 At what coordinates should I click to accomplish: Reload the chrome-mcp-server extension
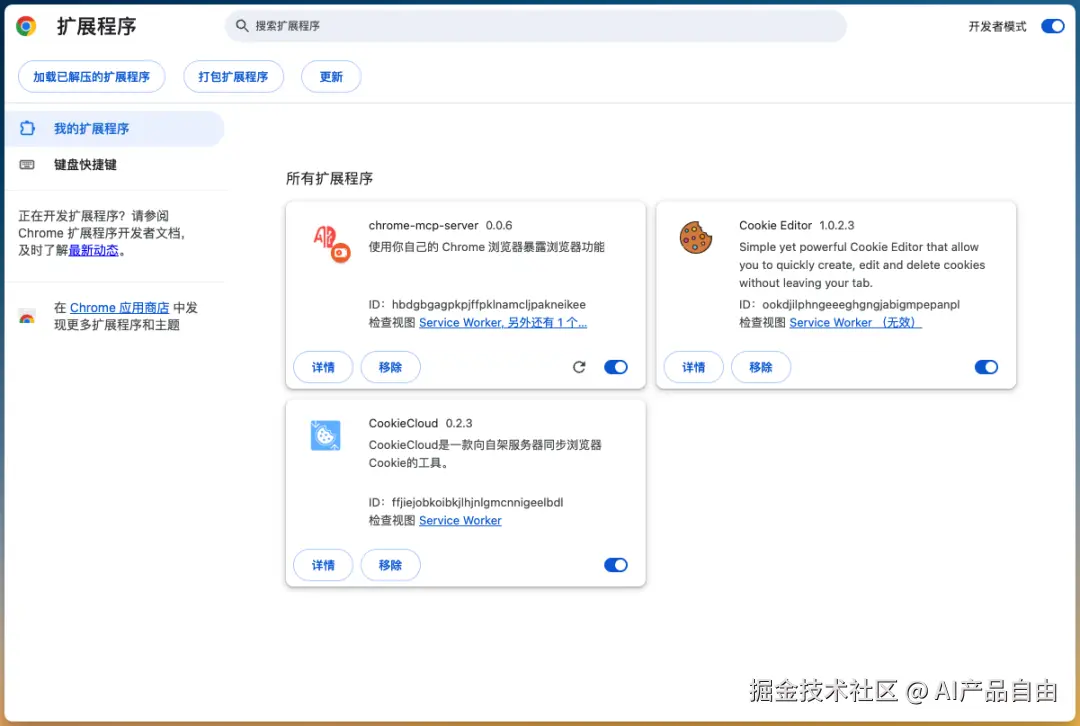(579, 367)
